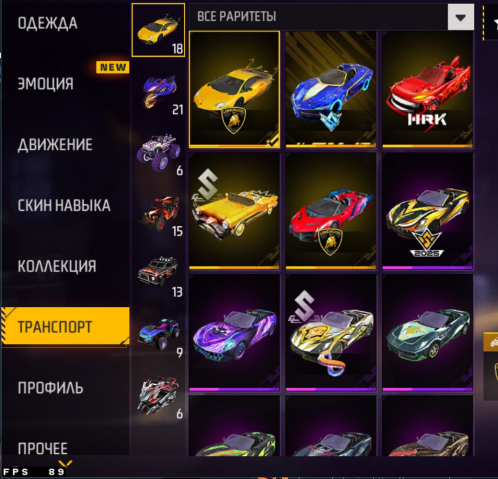Expand the ВСЕ РАРИТЕТЫ dropdown arrow
The width and height of the screenshot is (498, 479).
coord(461,17)
